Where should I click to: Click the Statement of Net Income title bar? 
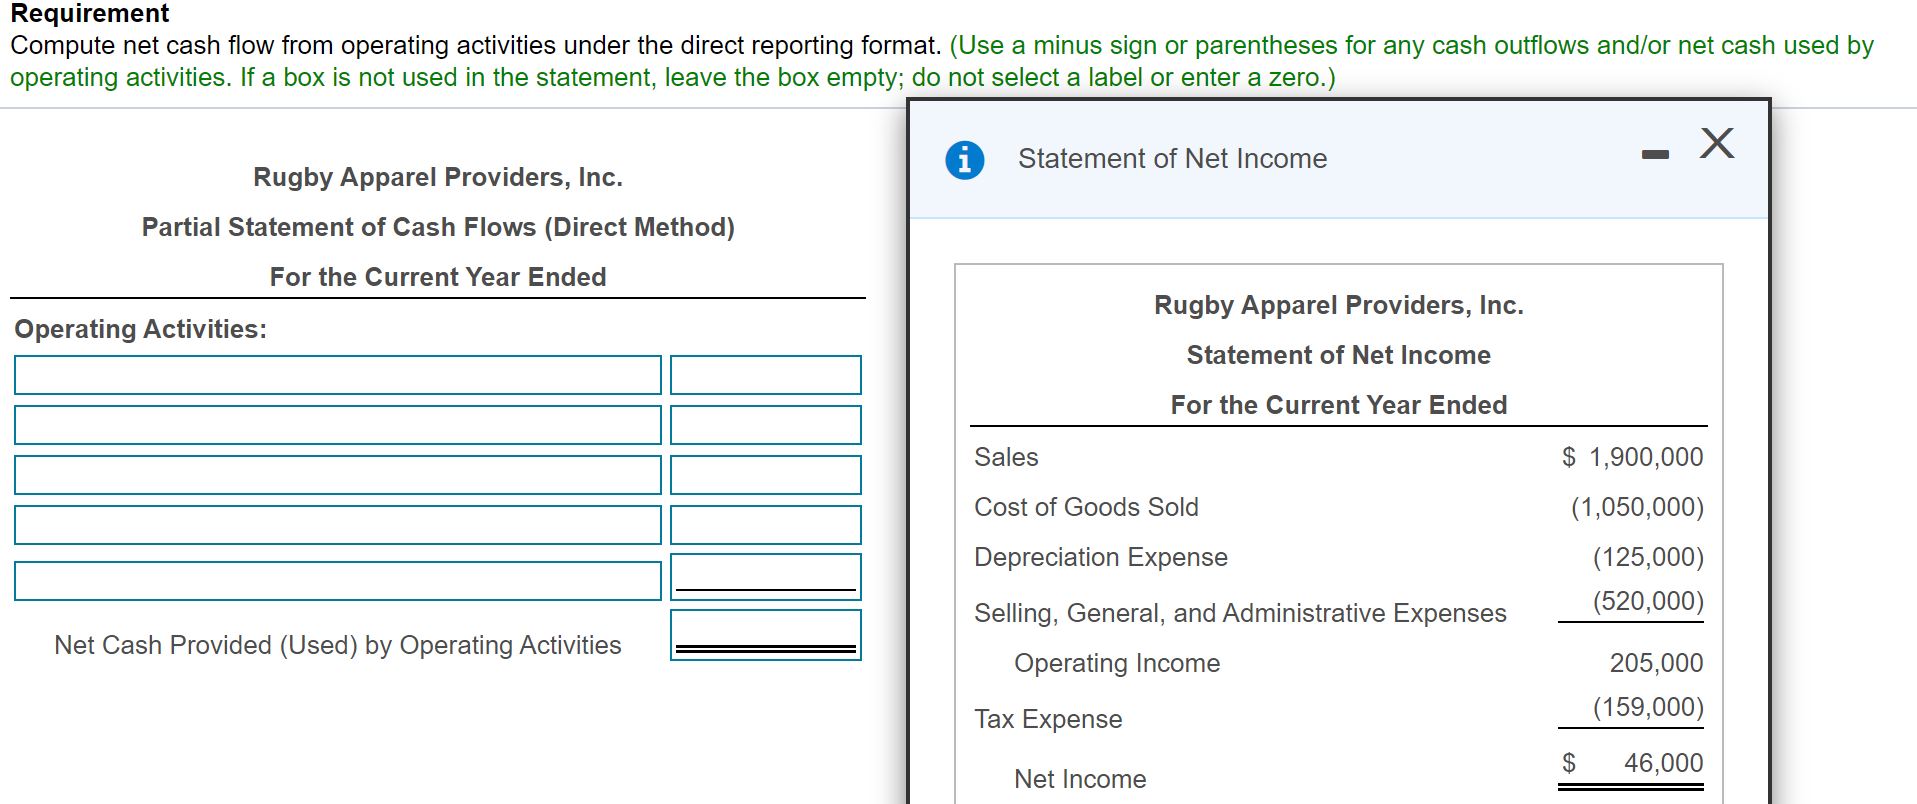click(x=1172, y=158)
